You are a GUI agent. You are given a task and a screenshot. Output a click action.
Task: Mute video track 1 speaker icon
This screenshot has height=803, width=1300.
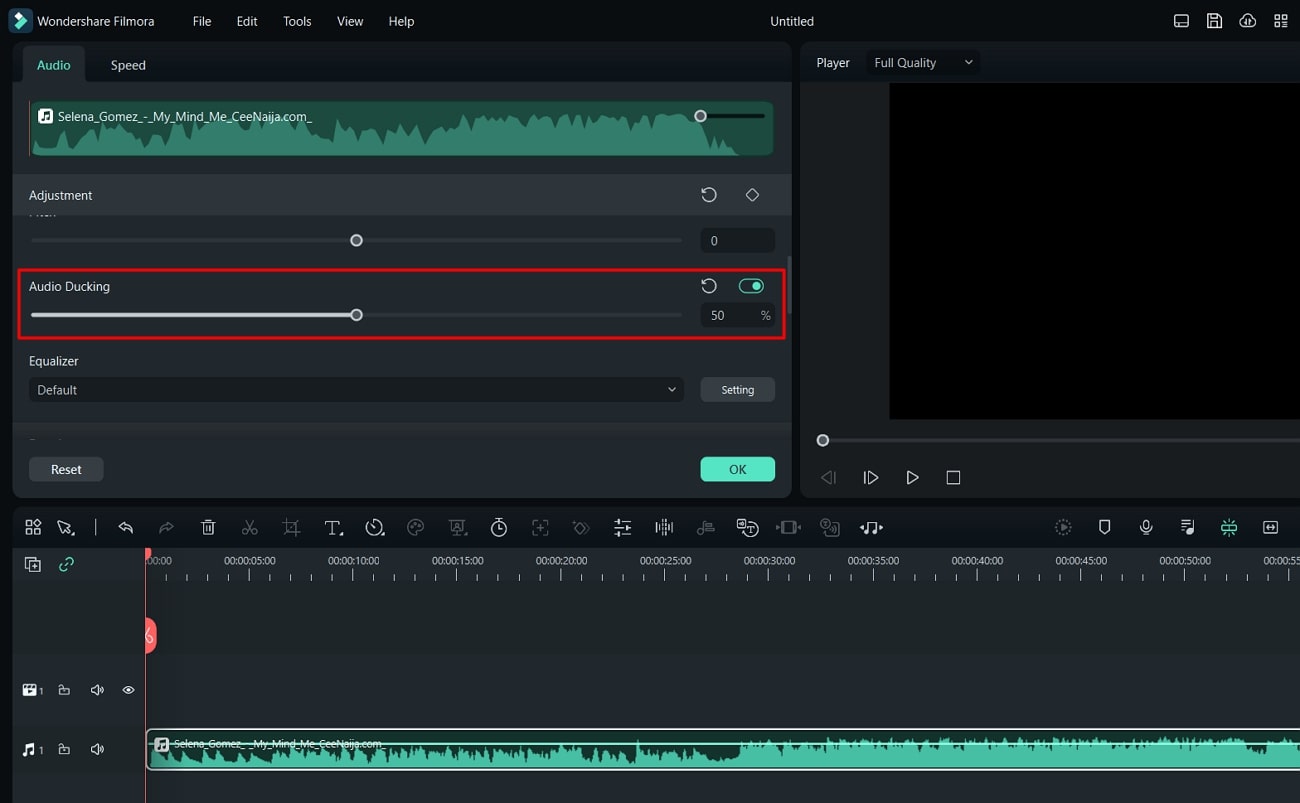coord(97,690)
